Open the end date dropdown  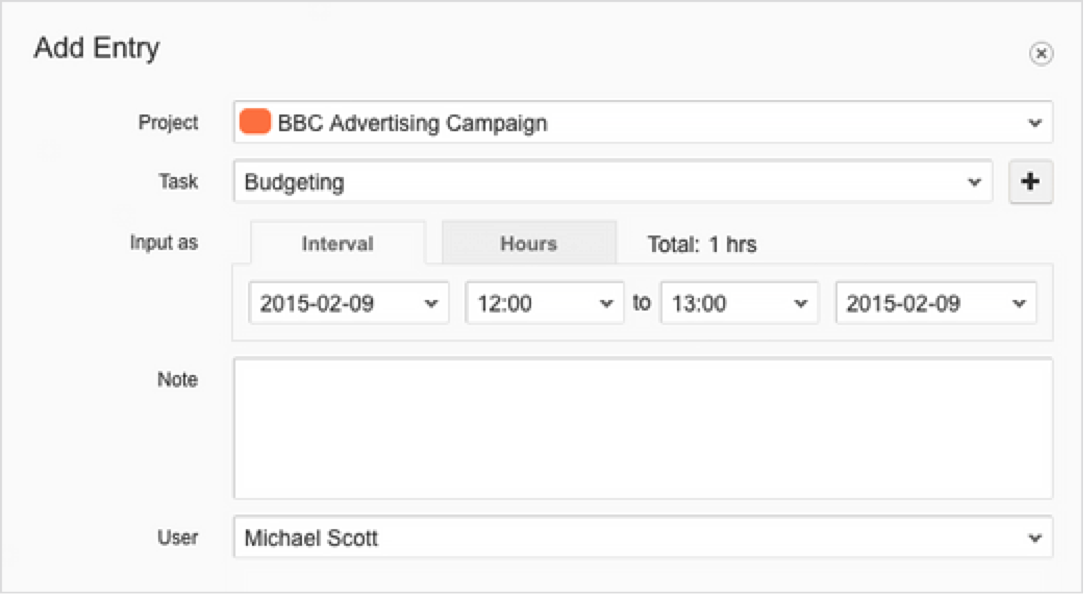point(936,303)
